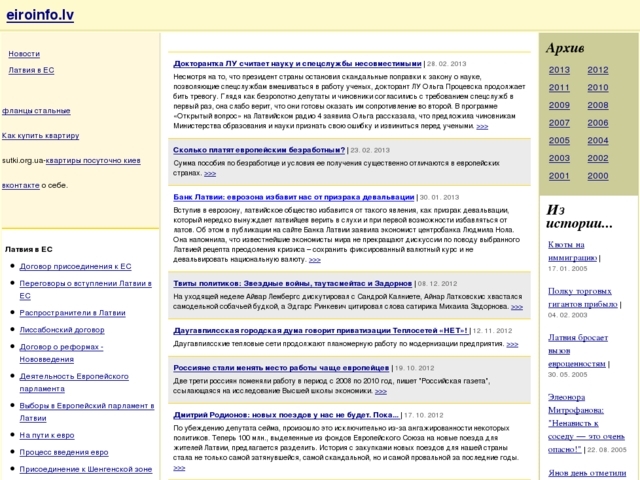Screen dimensions: 640x480
Task: Click date 28. 02. 2013 text
Action: coord(447,64)
